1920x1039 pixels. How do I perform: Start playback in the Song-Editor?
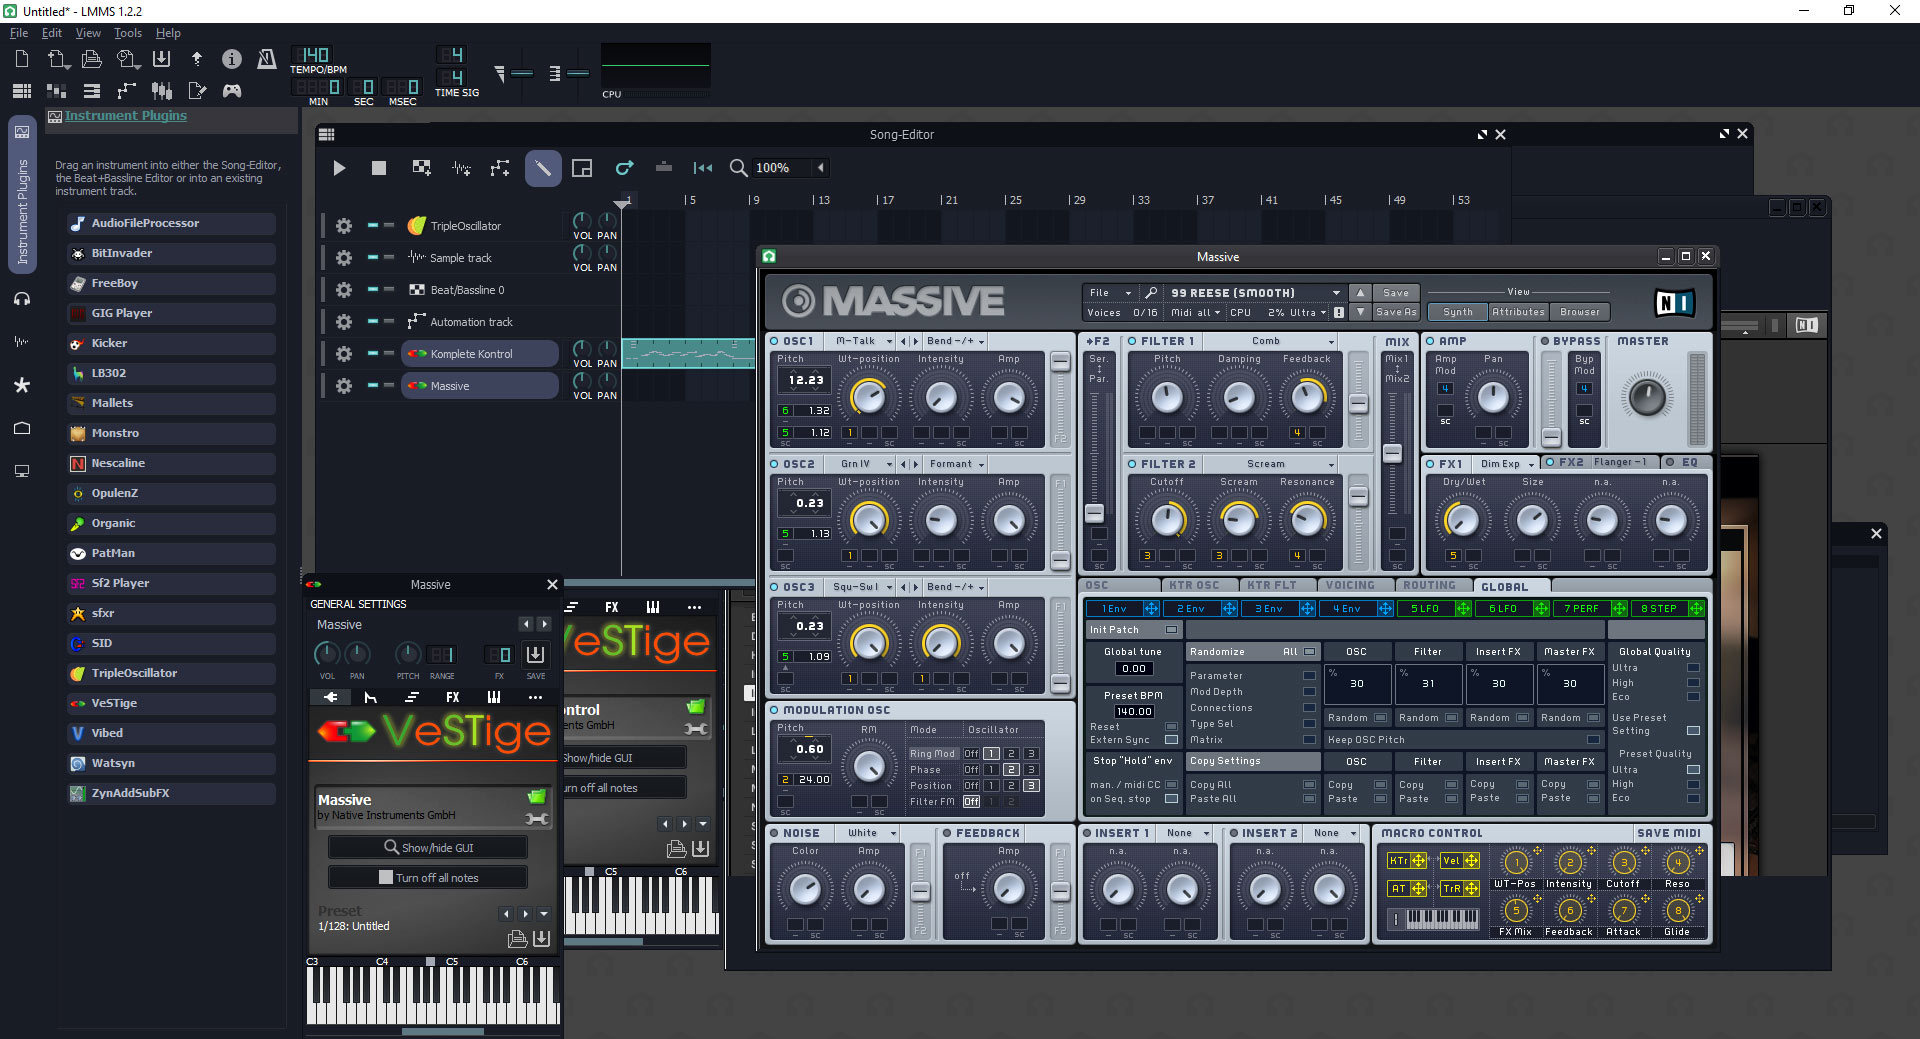click(339, 168)
